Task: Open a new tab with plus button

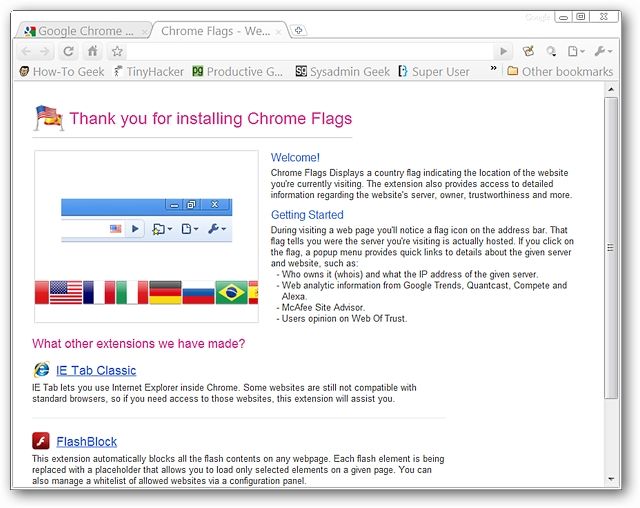Action: [x=298, y=31]
